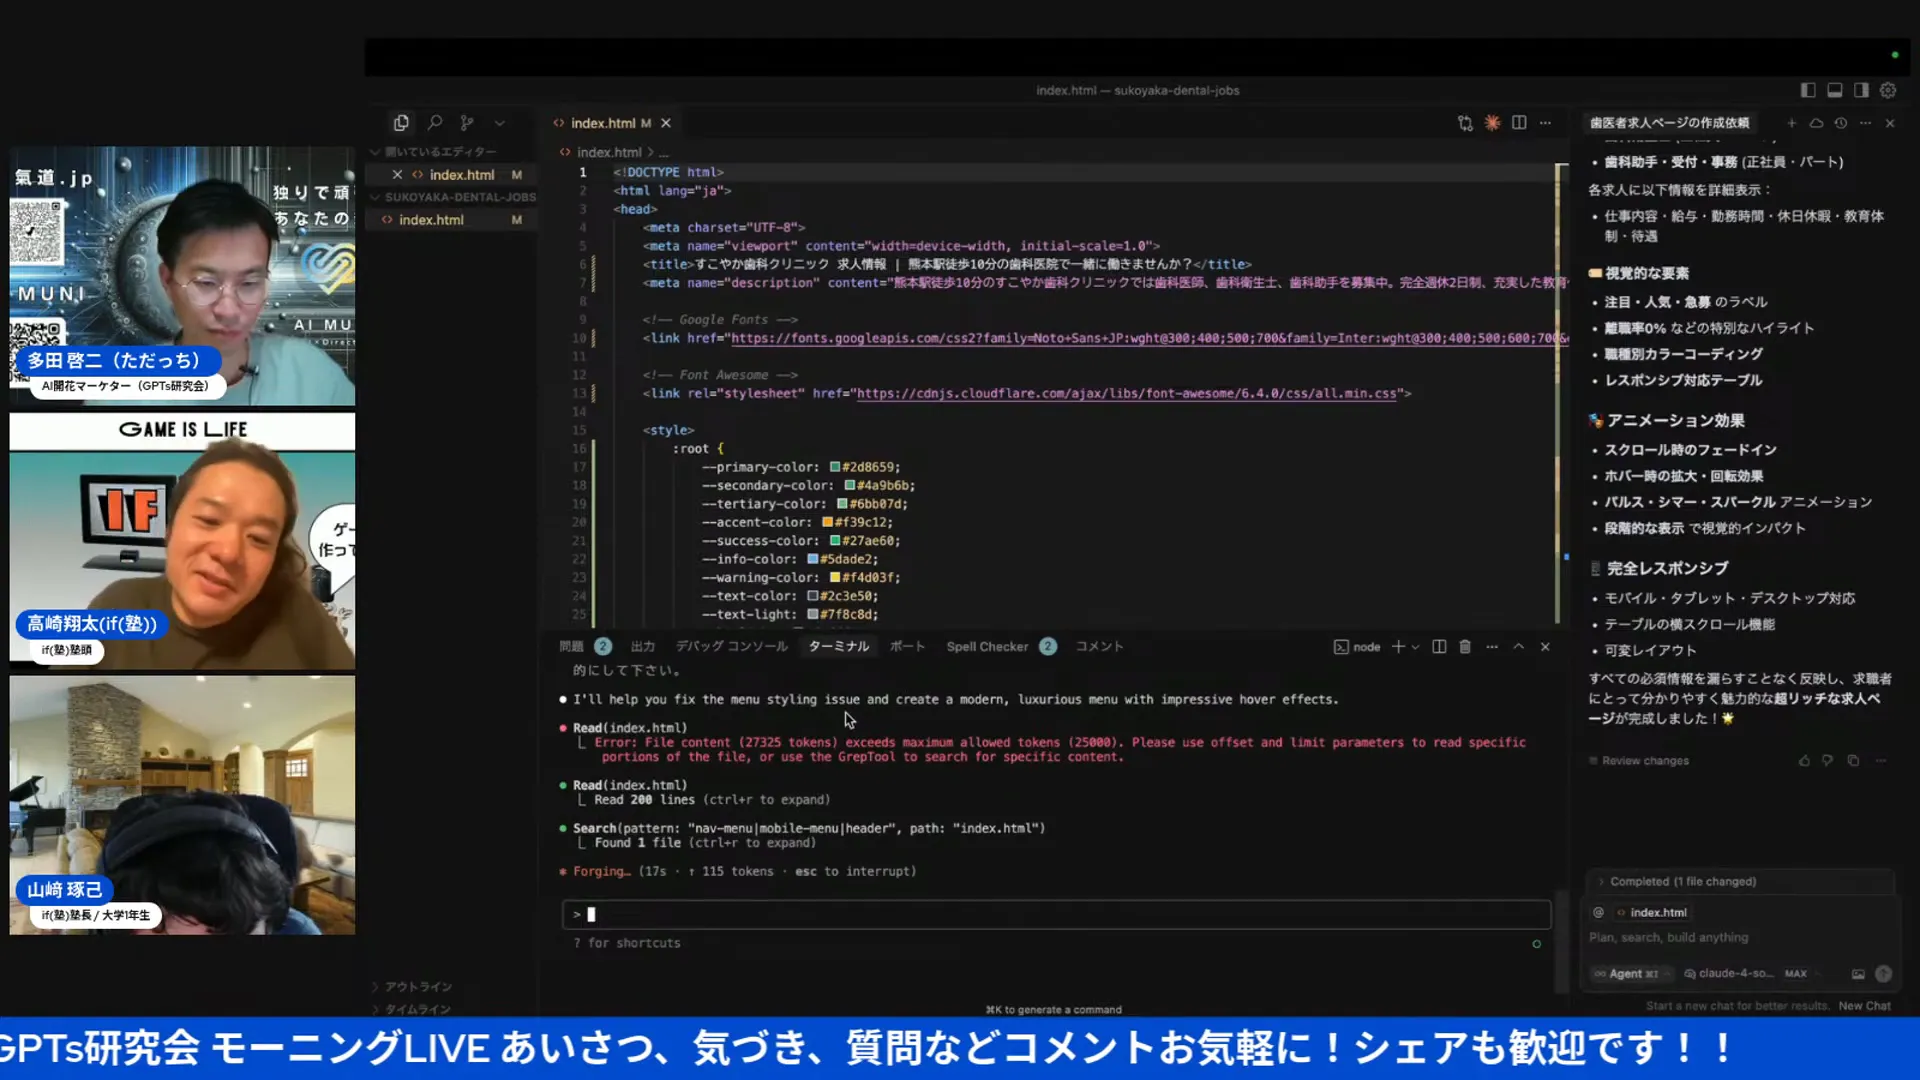Open editor more actions ellipsis

(1546, 122)
